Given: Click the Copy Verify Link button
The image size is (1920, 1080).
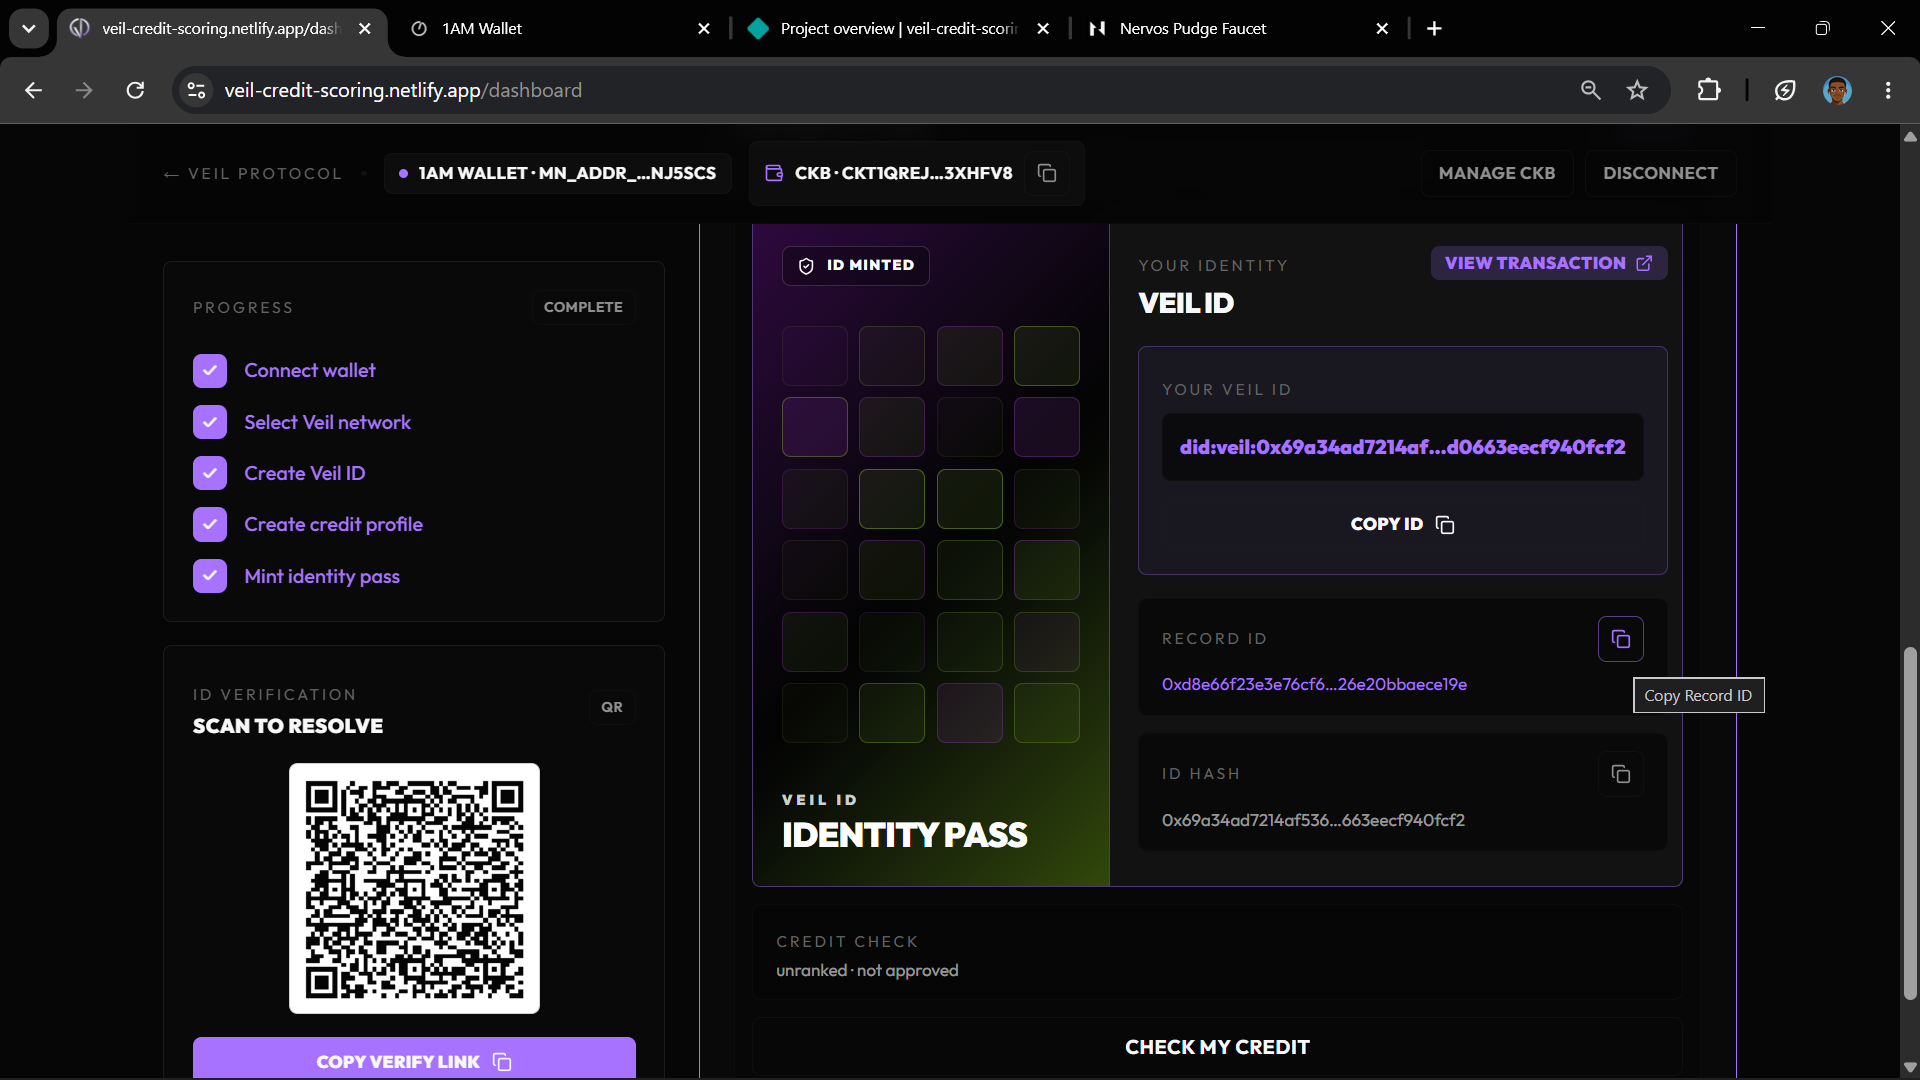Looking at the screenshot, I should (x=414, y=1060).
